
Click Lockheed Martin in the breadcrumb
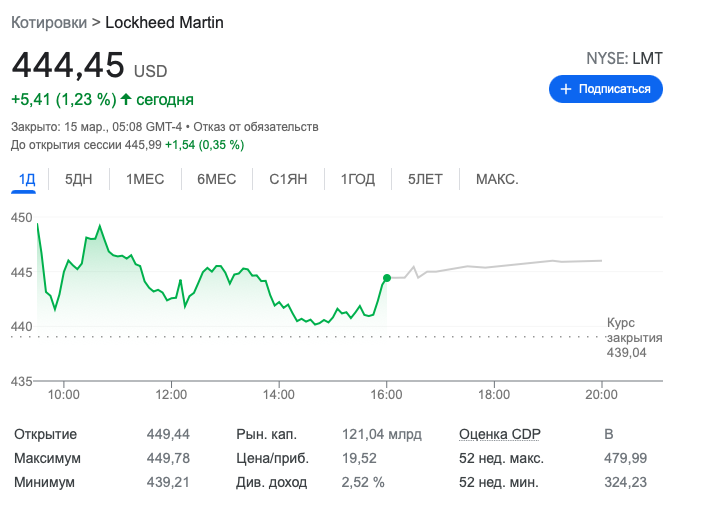pos(164,22)
